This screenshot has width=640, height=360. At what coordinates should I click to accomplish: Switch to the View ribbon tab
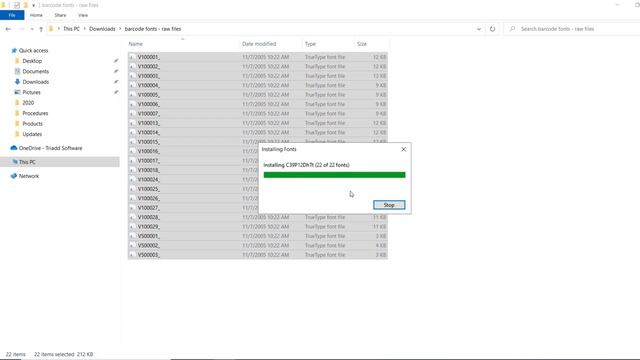83,15
